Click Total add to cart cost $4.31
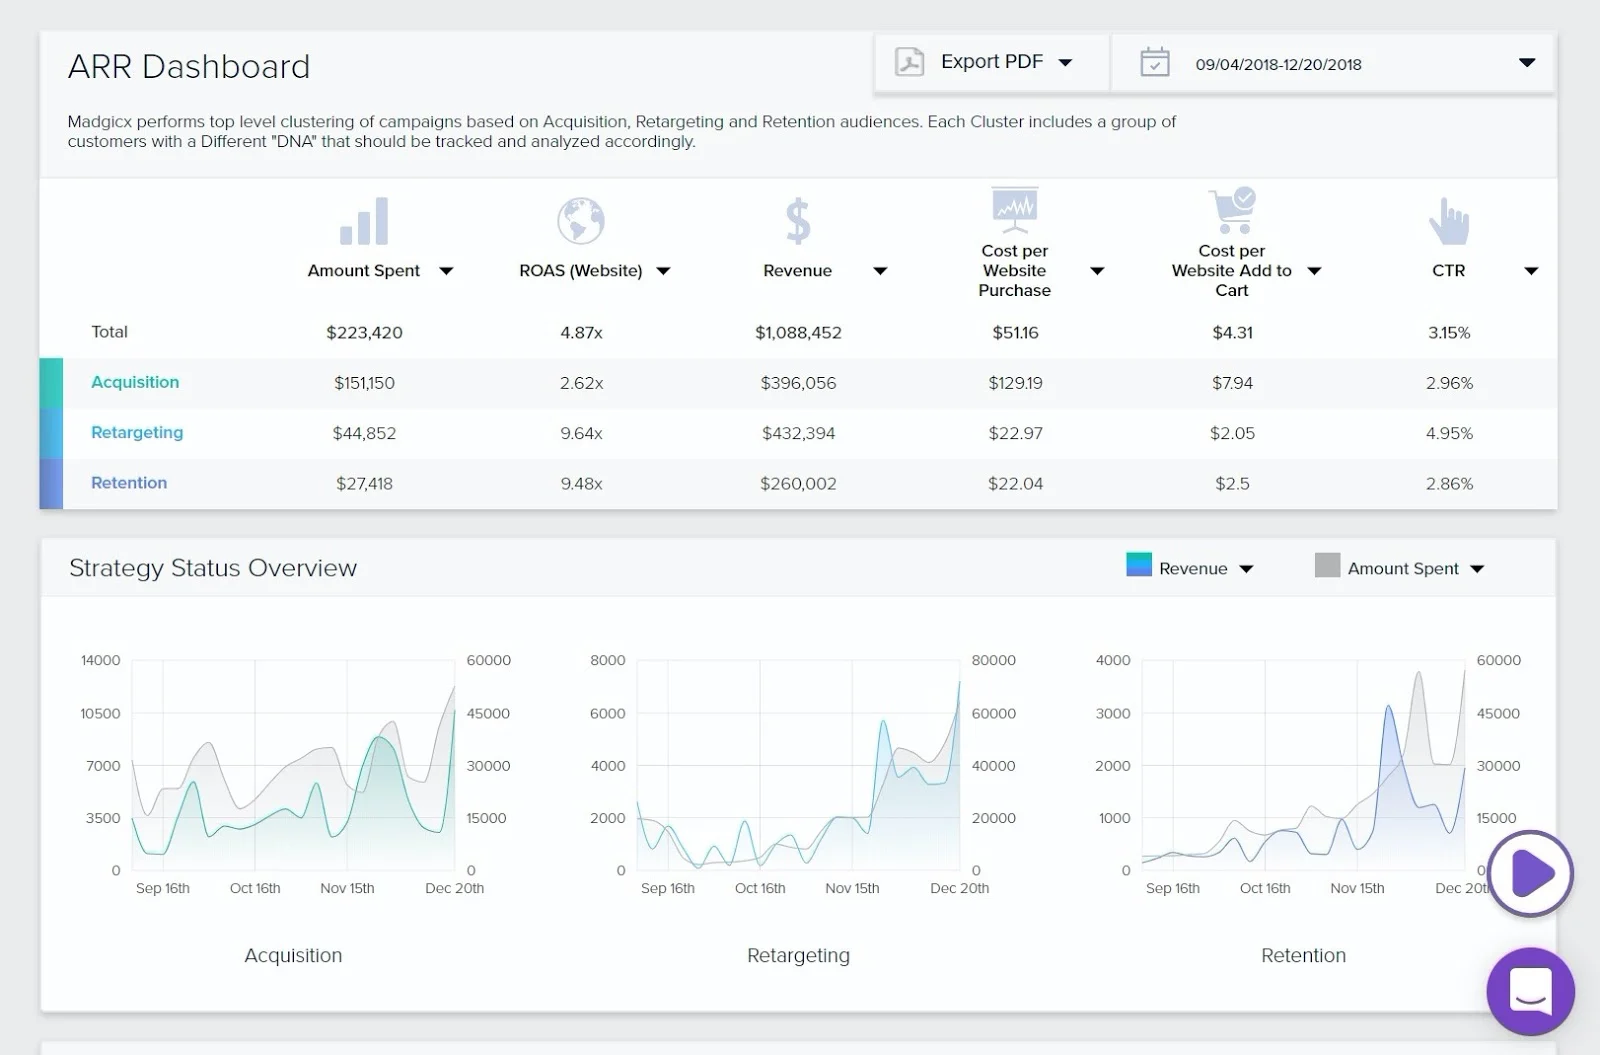 point(1232,333)
